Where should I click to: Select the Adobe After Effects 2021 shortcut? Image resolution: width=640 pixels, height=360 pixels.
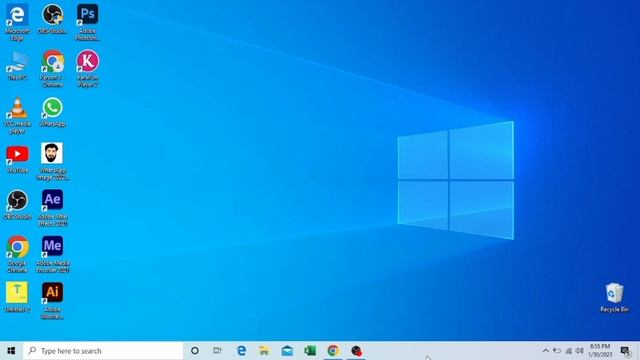click(x=52, y=208)
